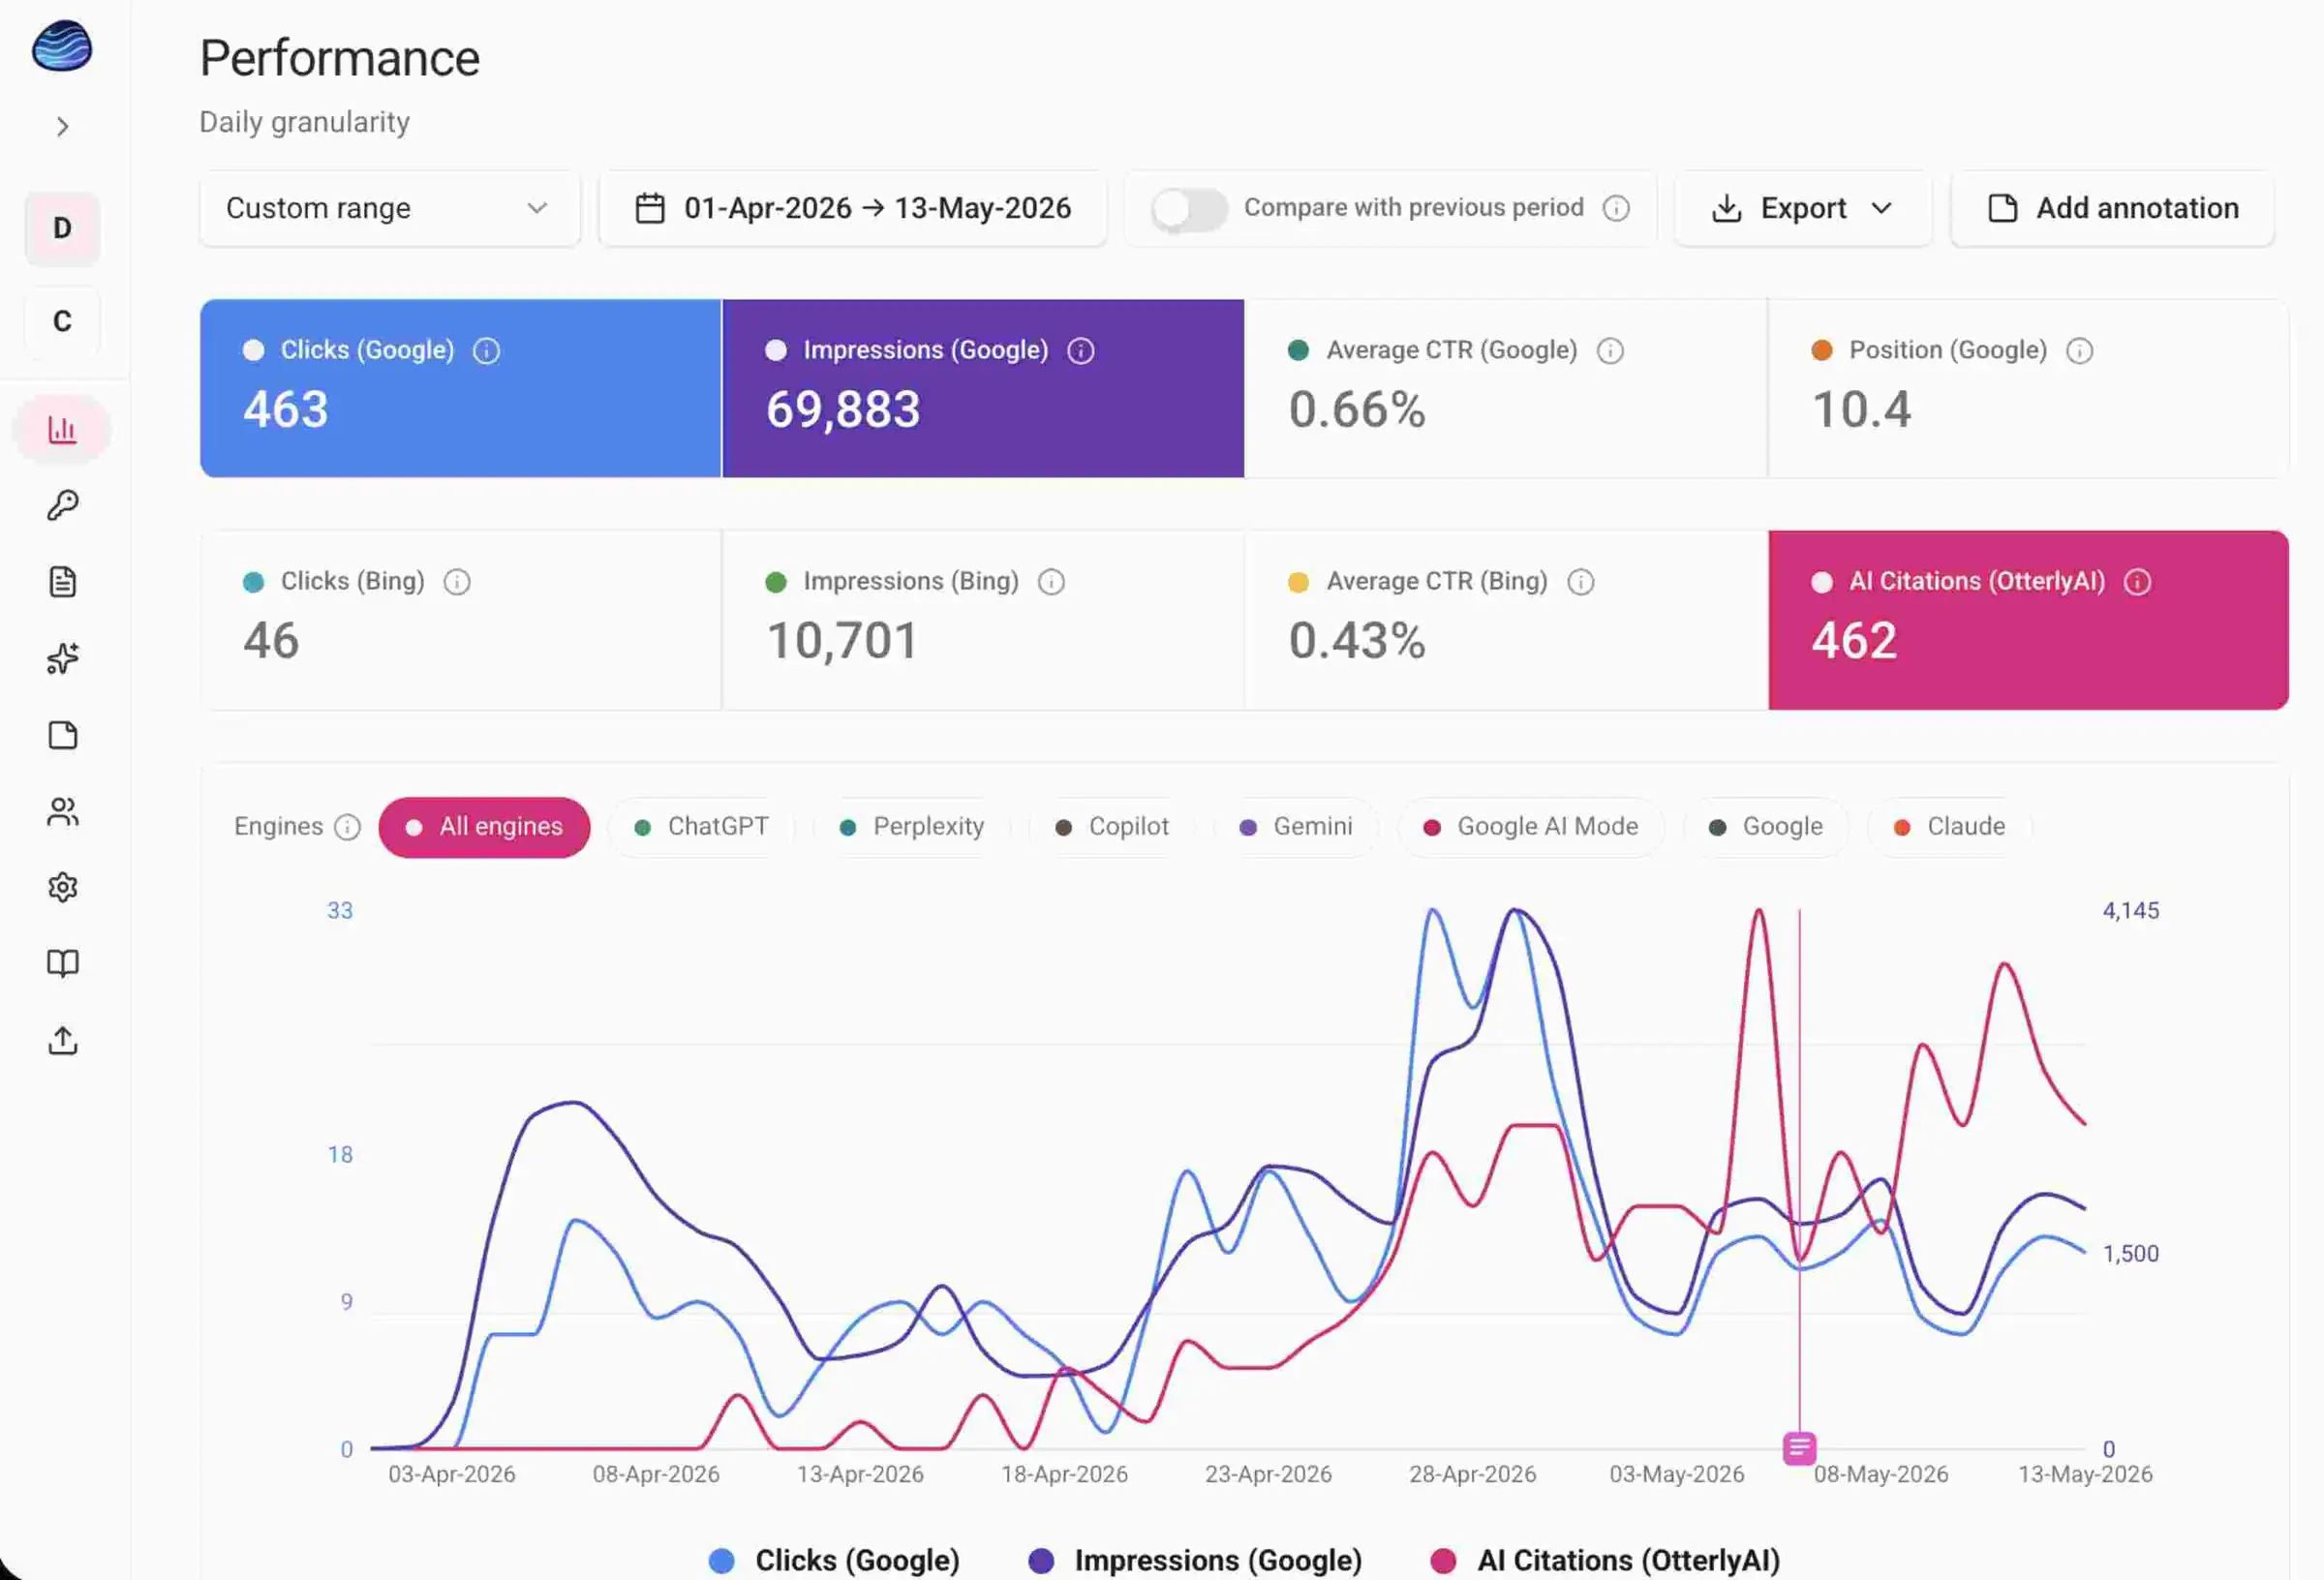
Task: Open the key icon in the sidebar
Action: click(63, 505)
